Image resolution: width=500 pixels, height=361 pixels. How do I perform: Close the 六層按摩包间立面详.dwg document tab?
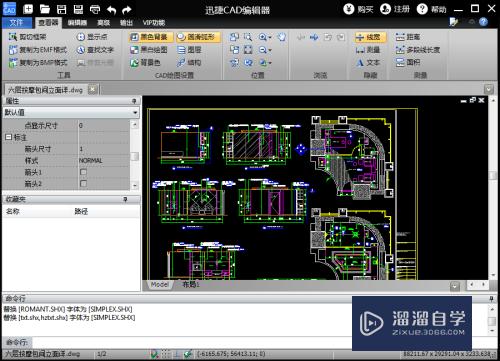pyautogui.click(x=93, y=89)
